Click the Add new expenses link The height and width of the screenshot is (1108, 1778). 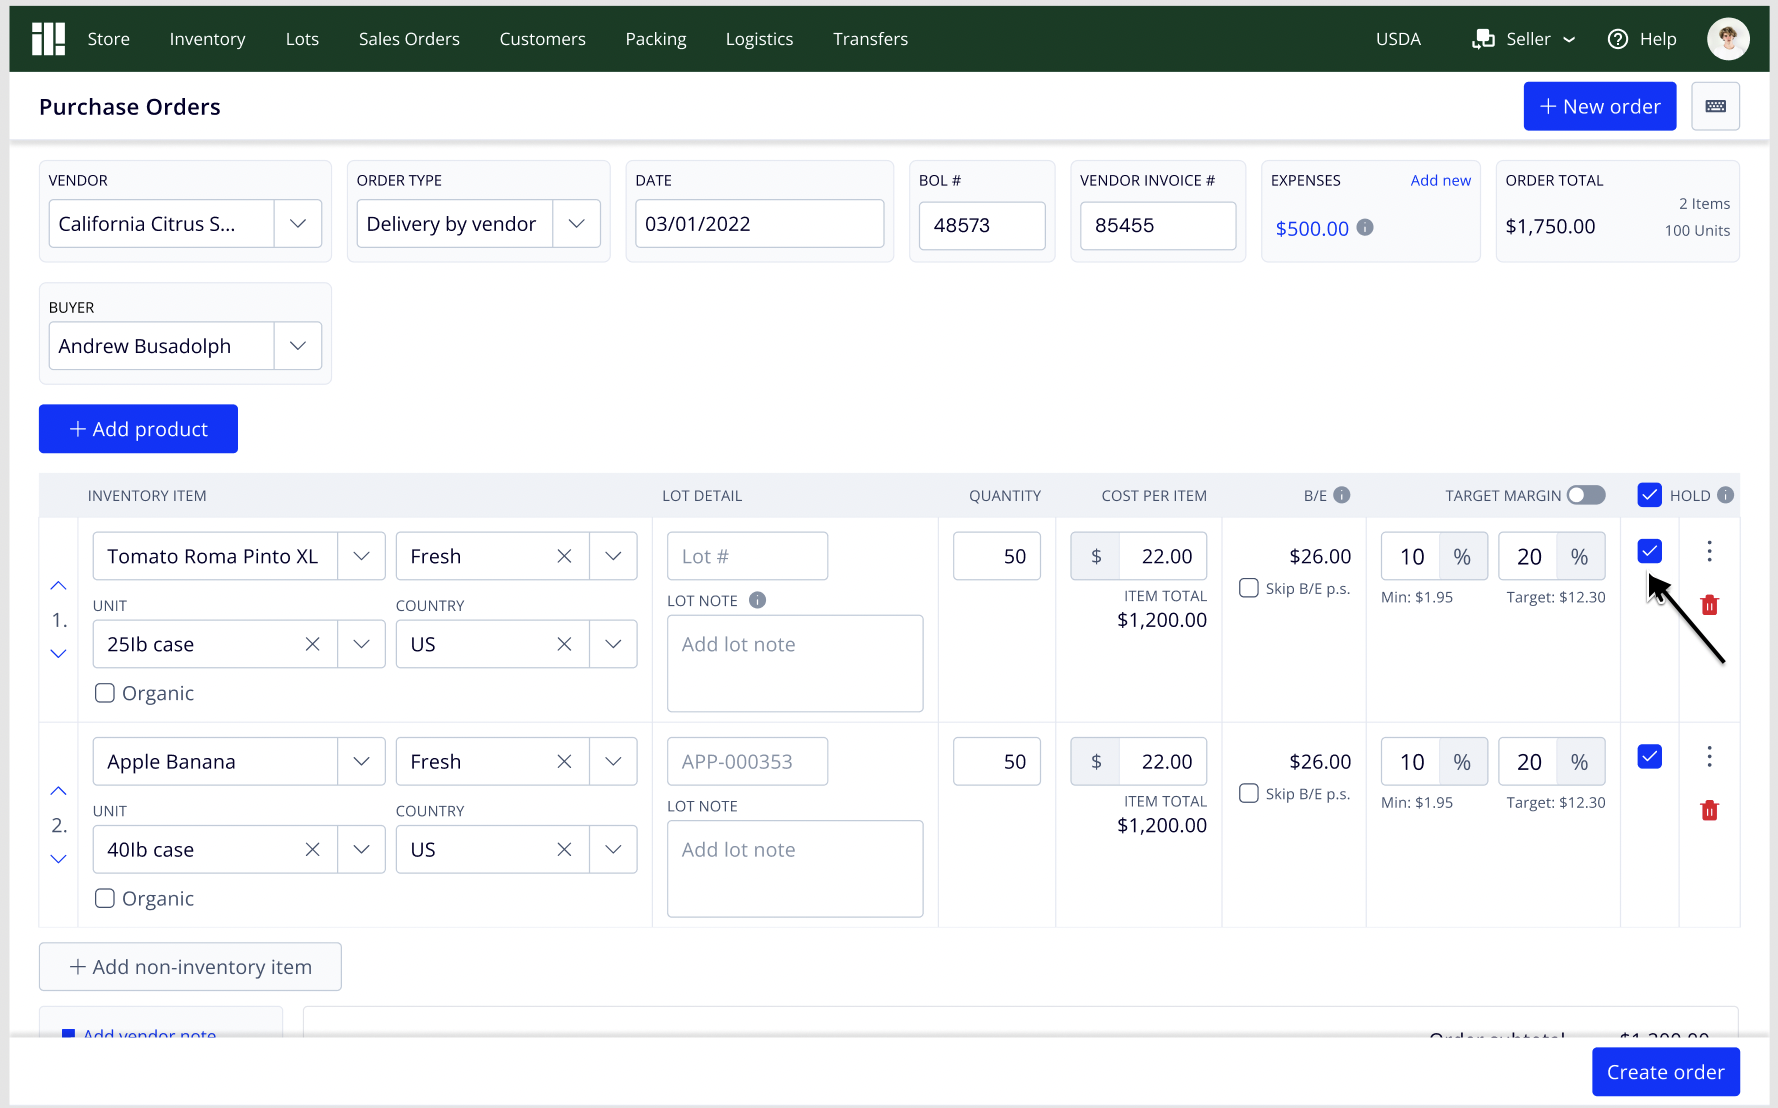point(1440,180)
